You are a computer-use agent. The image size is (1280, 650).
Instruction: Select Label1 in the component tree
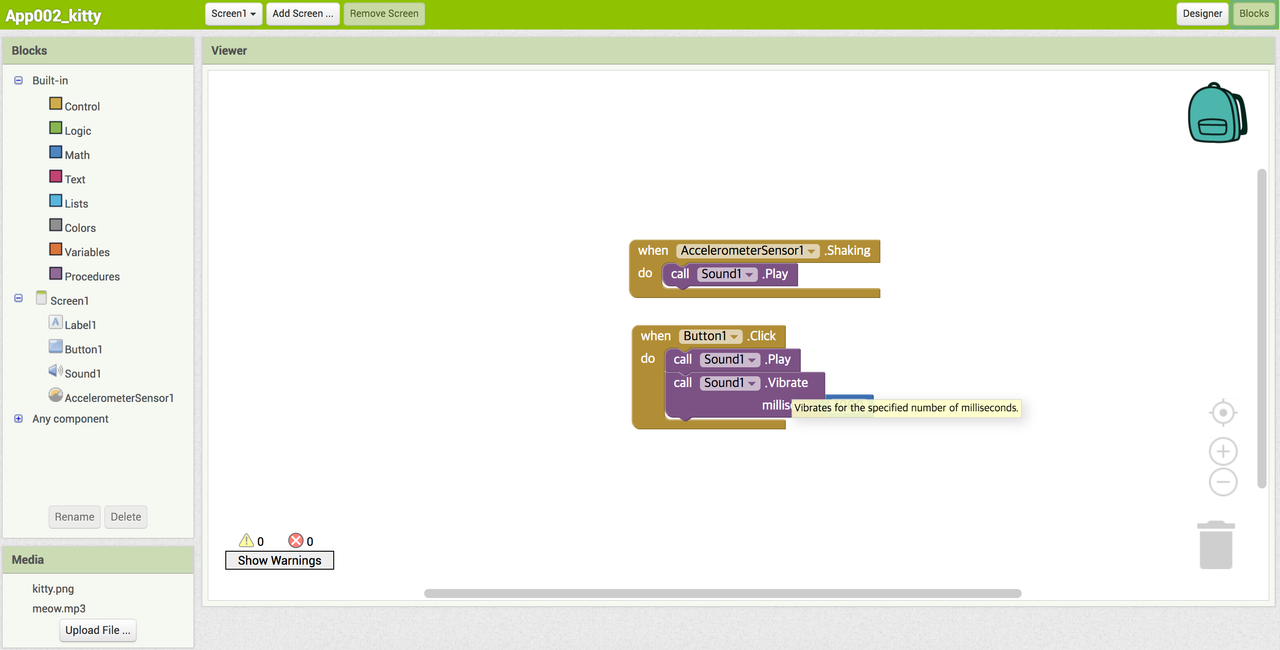click(81, 325)
